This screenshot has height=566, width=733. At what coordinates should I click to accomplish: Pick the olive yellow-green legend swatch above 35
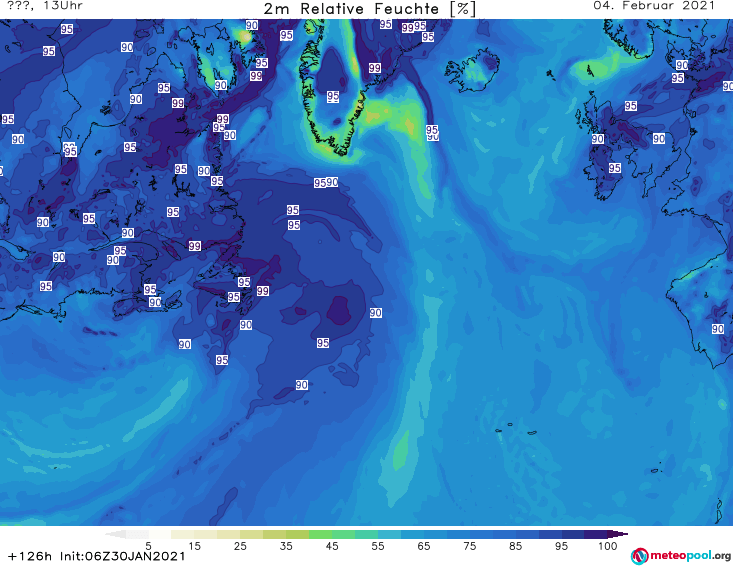click(x=297, y=534)
